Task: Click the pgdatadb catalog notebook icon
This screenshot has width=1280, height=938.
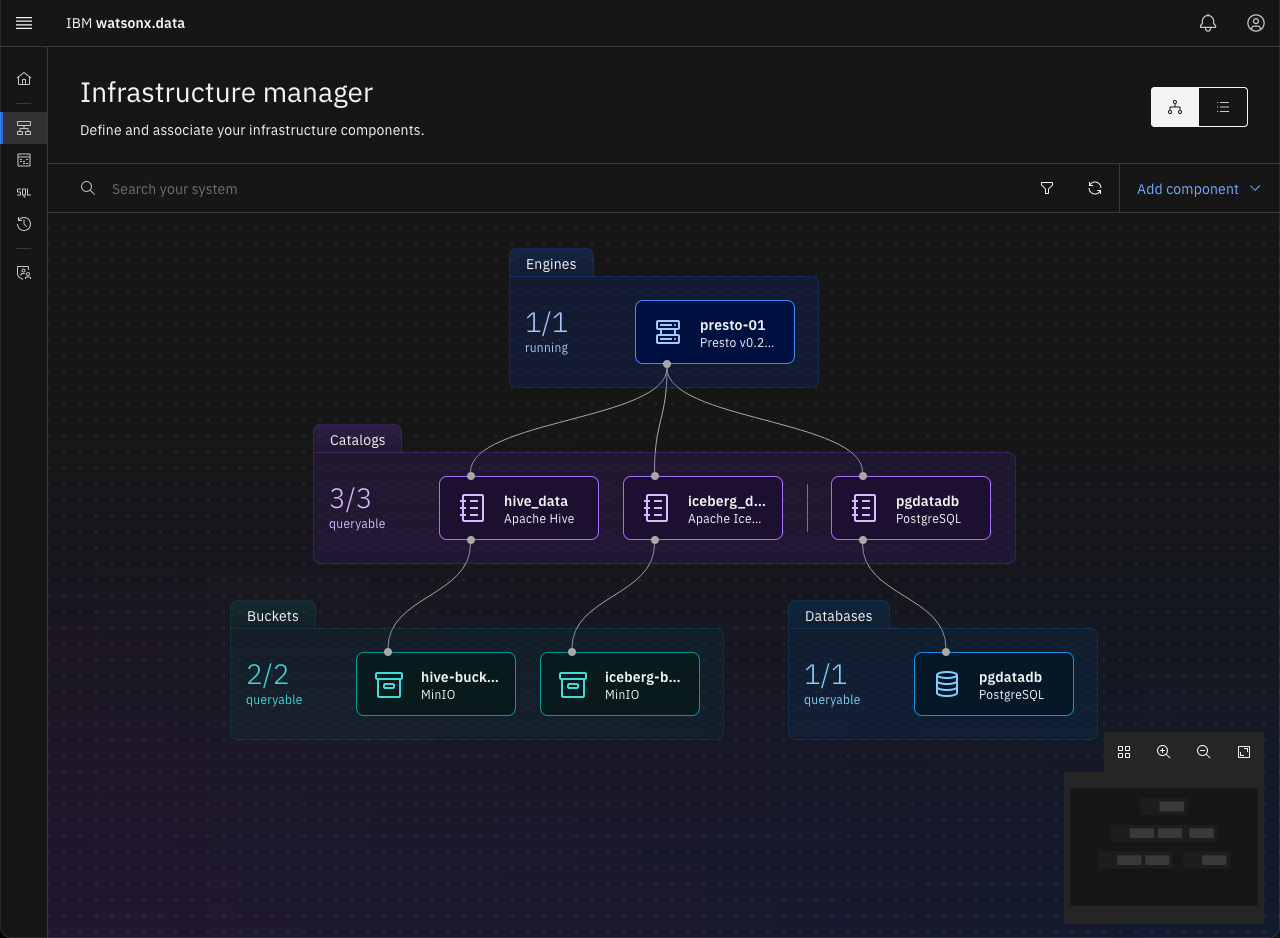Action: point(863,508)
